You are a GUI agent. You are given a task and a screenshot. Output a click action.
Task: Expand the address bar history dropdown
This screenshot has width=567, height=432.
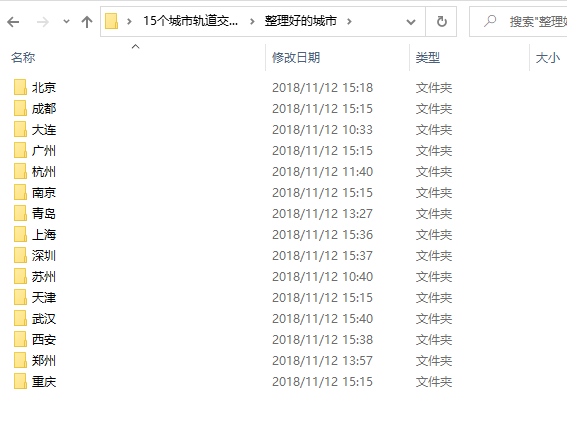411,22
